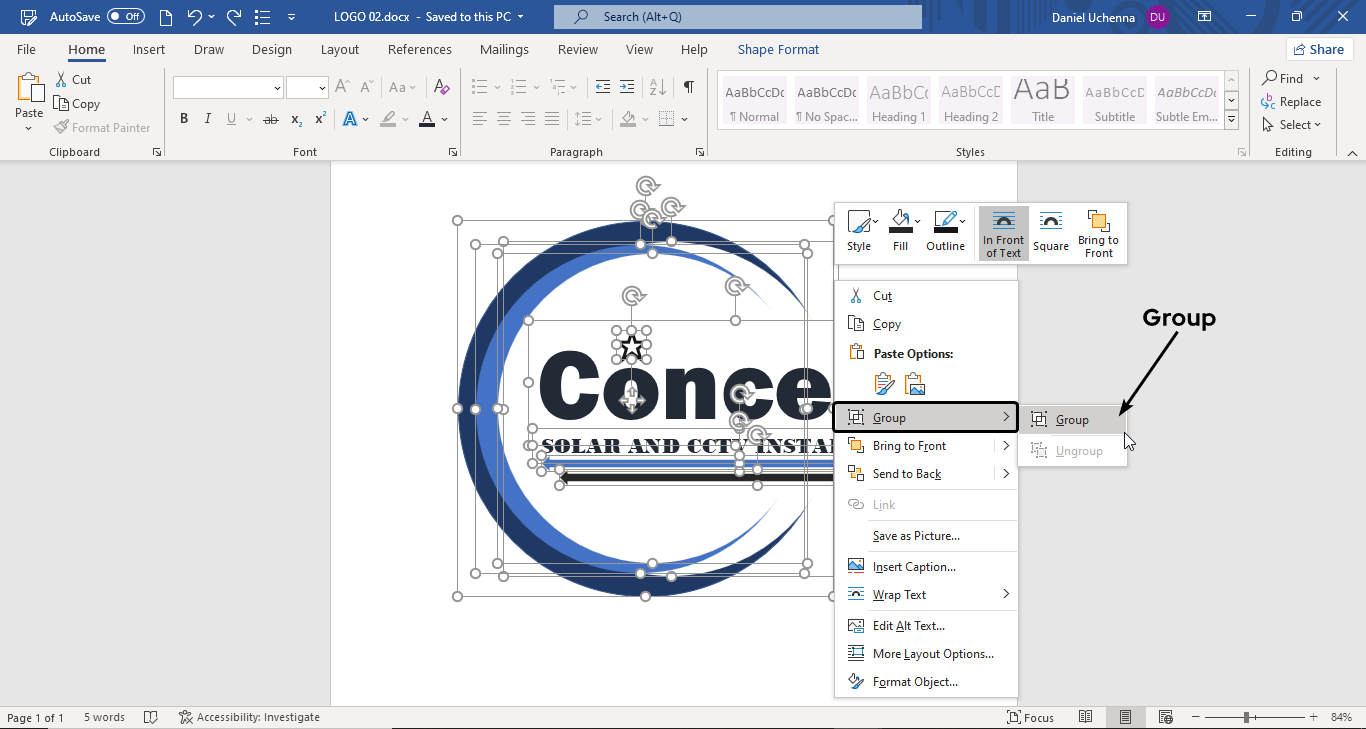The width and height of the screenshot is (1366, 729).
Task: Click the Italic formatting icon
Action: (x=208, y=119)
